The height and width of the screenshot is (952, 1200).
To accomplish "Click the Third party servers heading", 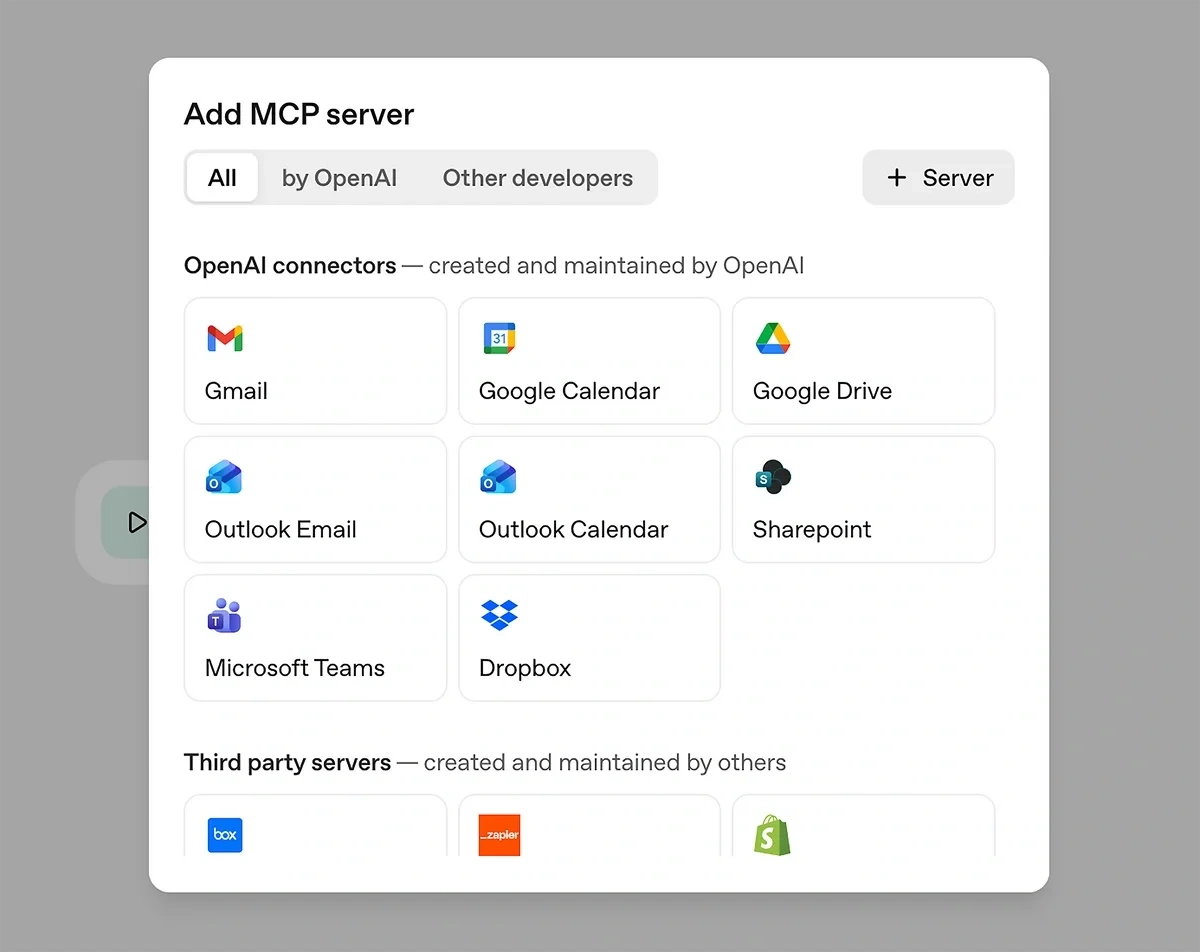I will 287,762.
